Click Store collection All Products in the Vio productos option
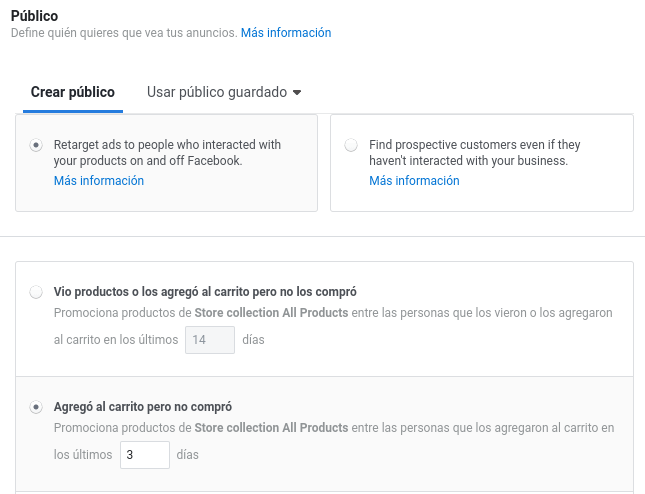The image size is (645, 494). coord(271,313)
